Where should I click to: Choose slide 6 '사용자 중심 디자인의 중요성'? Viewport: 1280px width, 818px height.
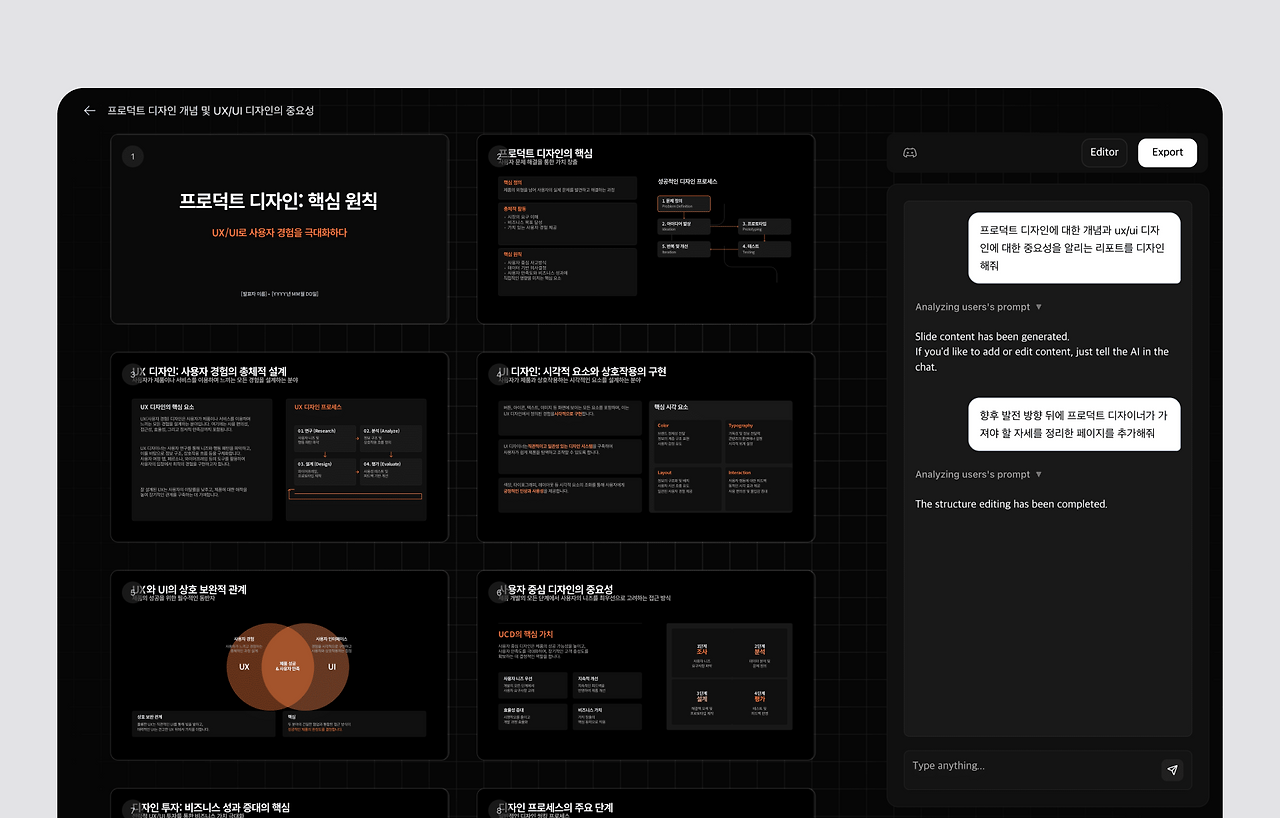646,665
